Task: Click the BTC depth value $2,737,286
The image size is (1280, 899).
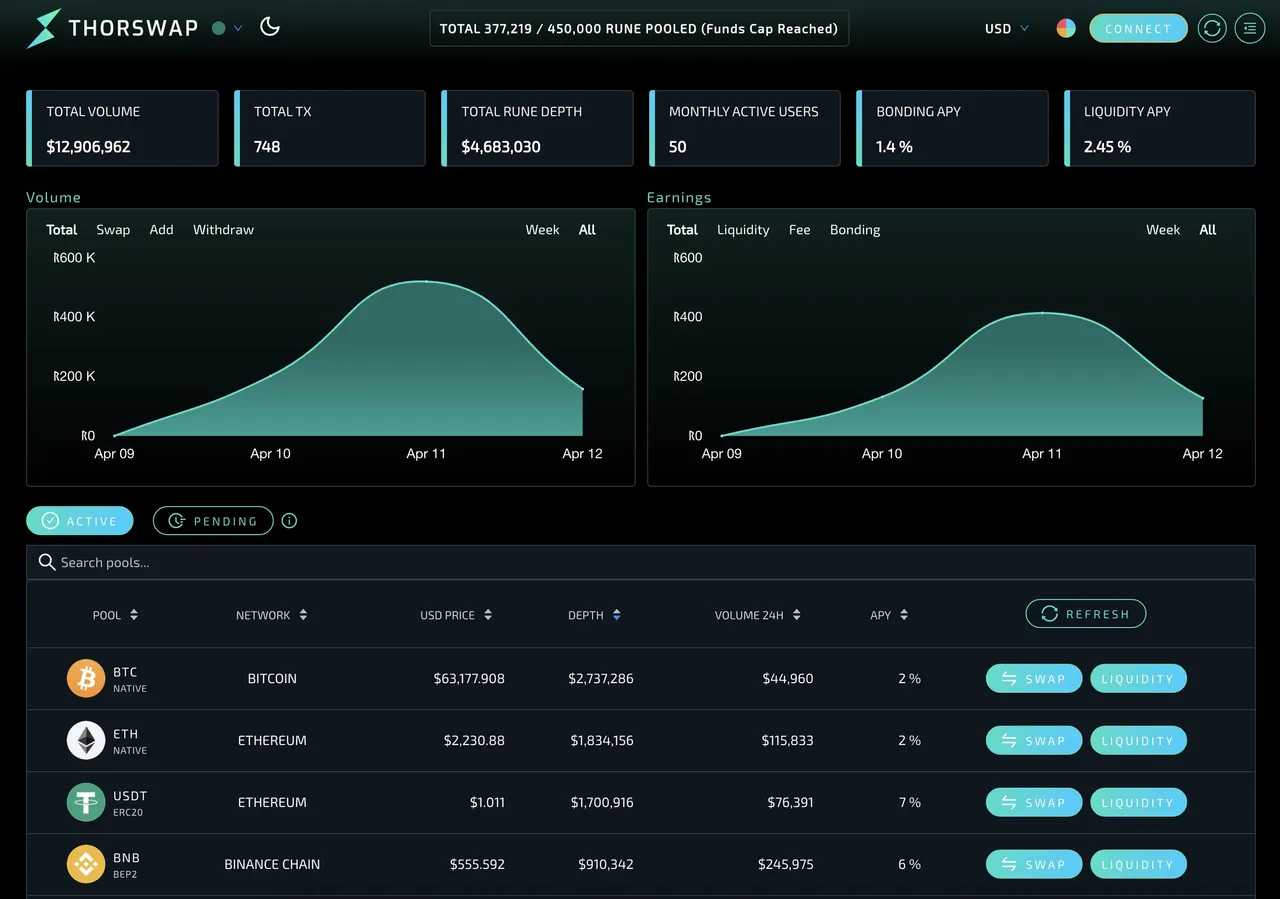Action: [x=601, y=679]
